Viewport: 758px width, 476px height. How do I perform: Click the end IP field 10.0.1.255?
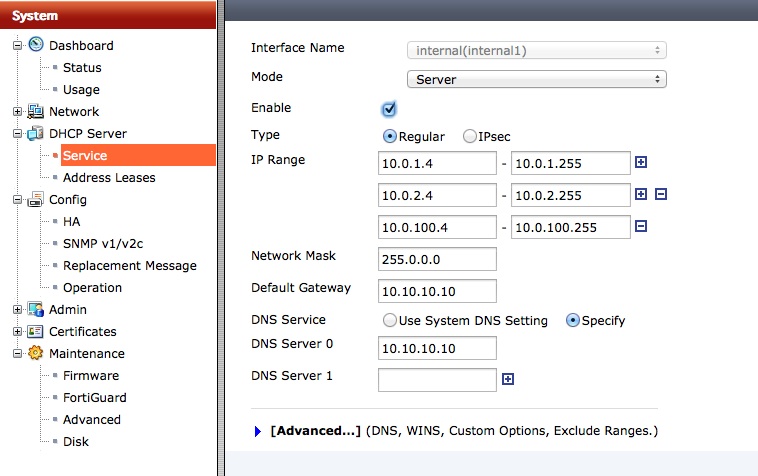[570, 163]
